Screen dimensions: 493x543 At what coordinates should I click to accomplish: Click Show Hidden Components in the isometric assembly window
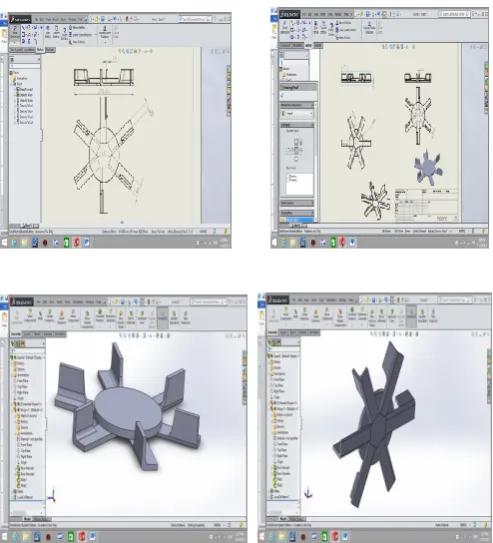pos(87,318)
